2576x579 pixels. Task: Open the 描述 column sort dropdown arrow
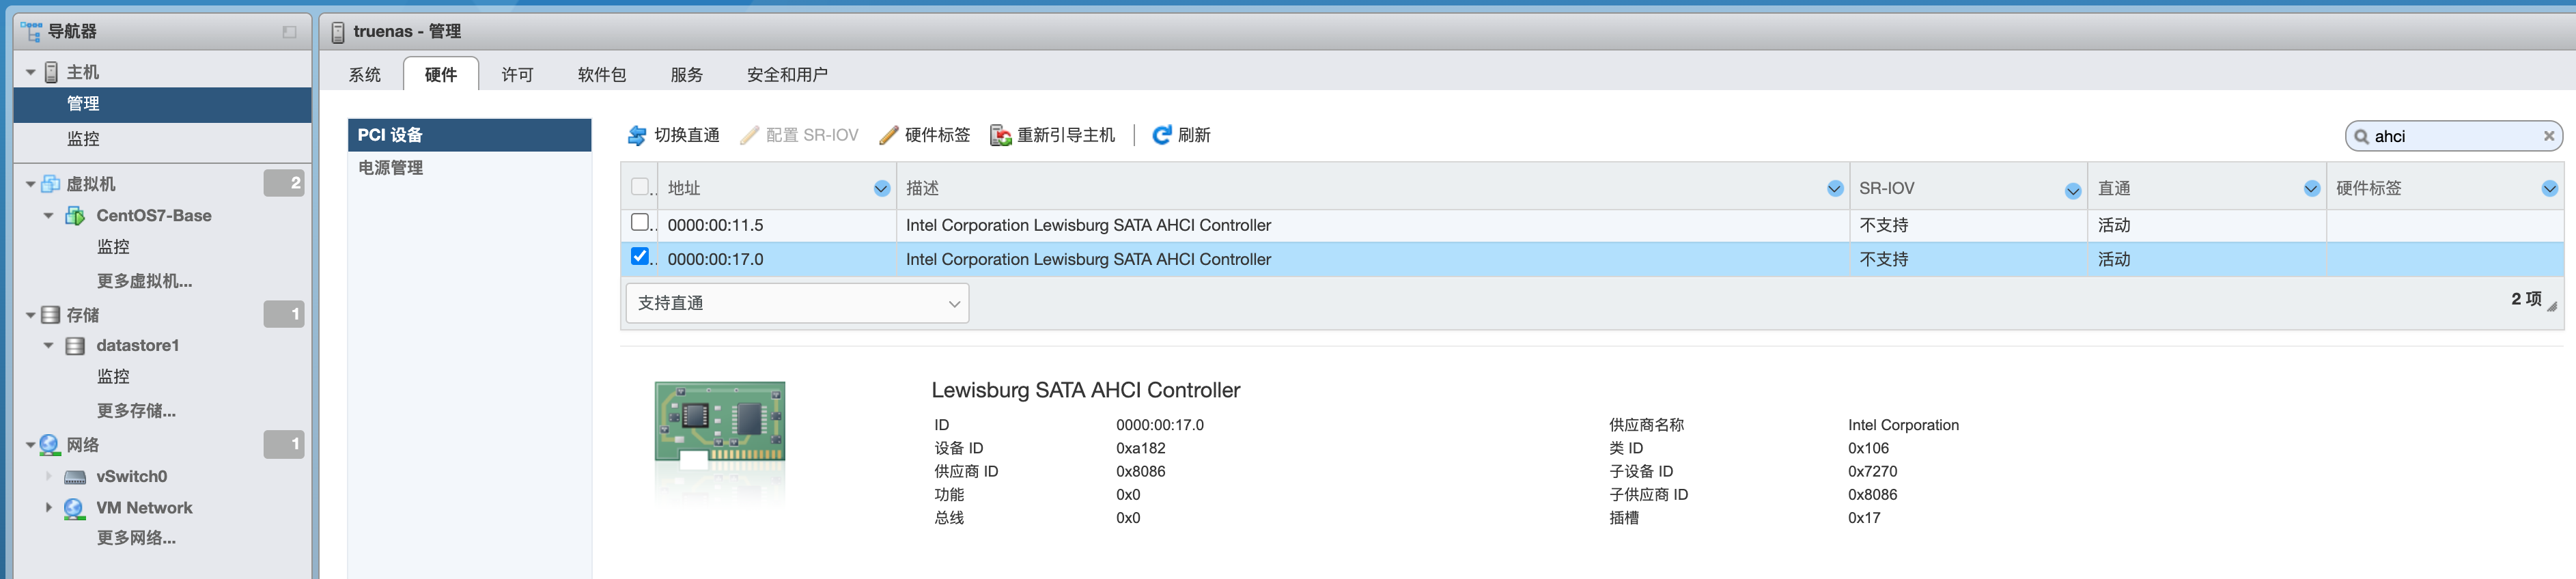[1834, 189]
